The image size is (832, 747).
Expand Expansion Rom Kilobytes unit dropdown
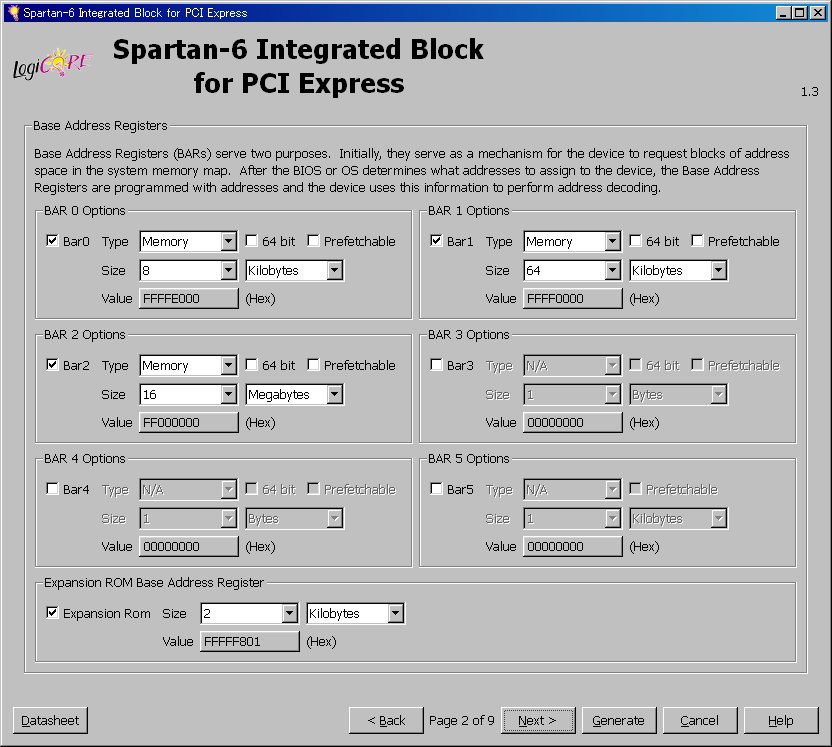click(x=395, y=614)
